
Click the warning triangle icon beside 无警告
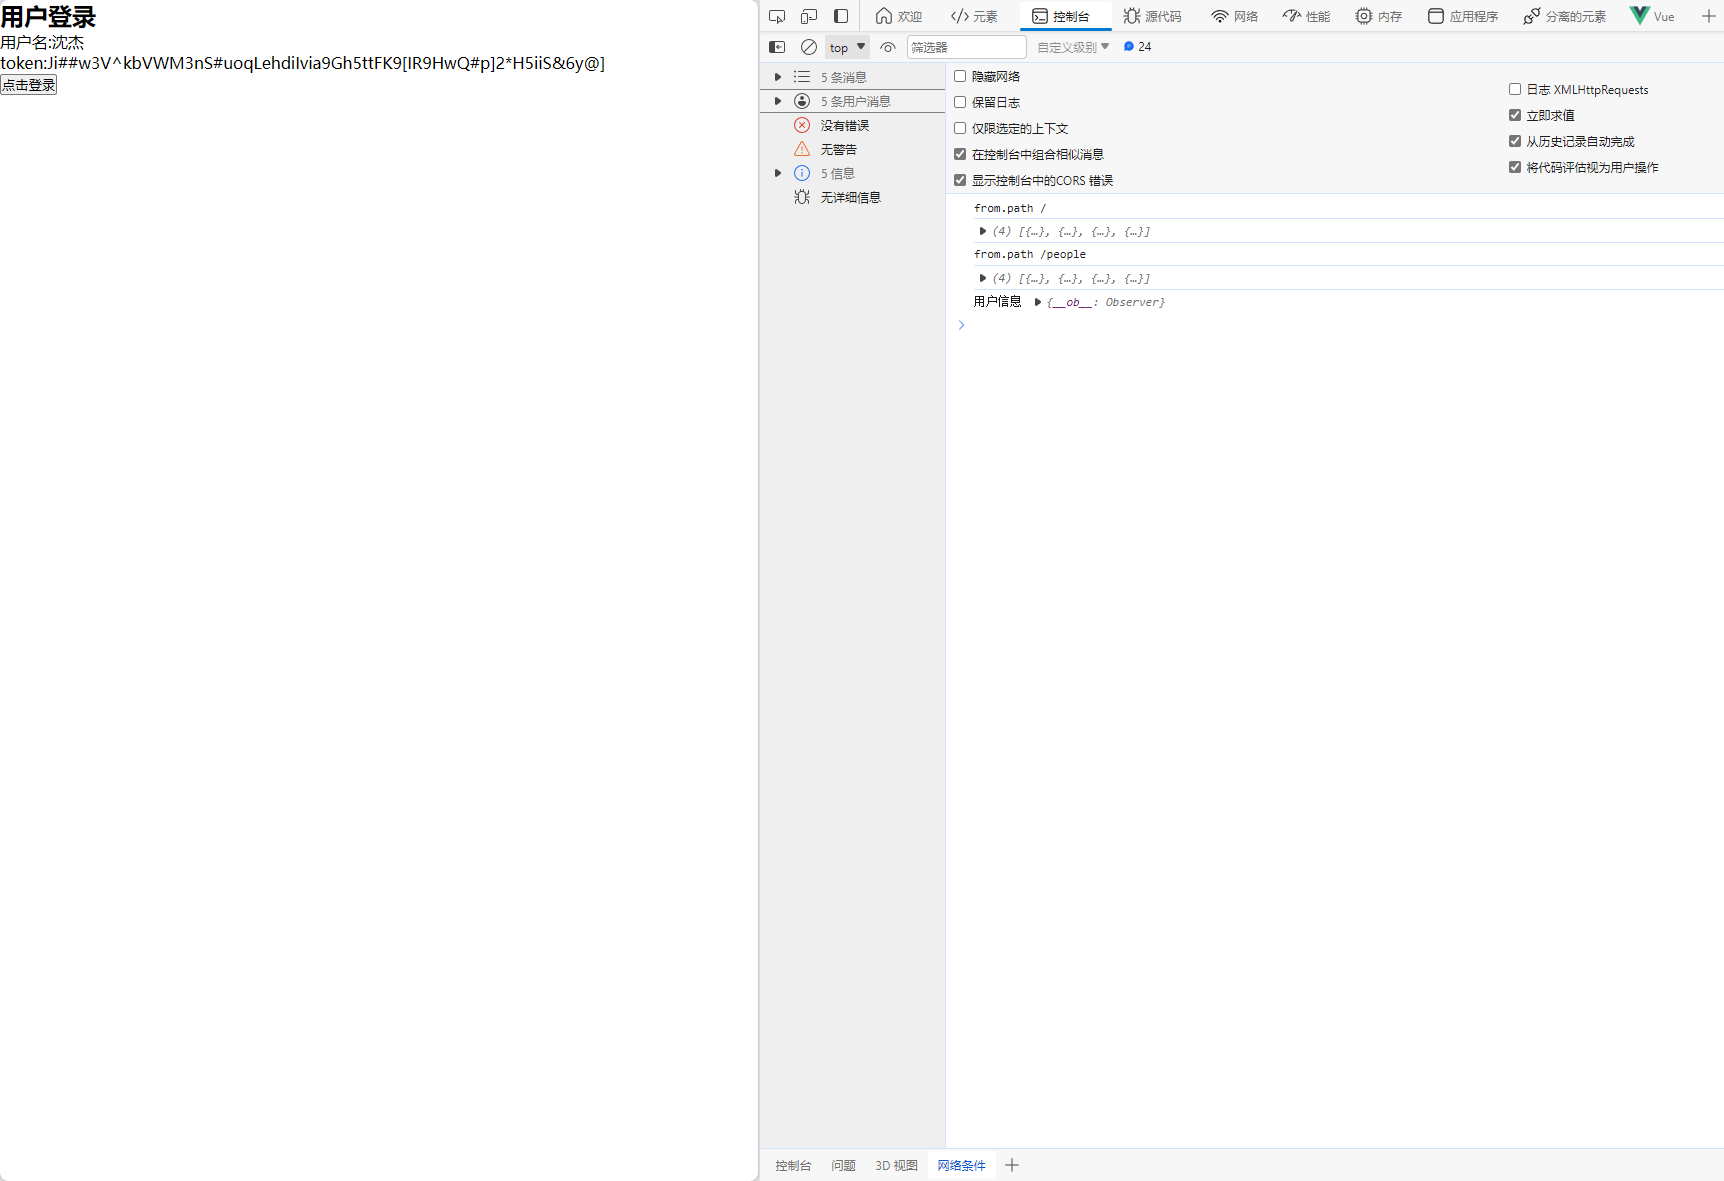(802, 149)
